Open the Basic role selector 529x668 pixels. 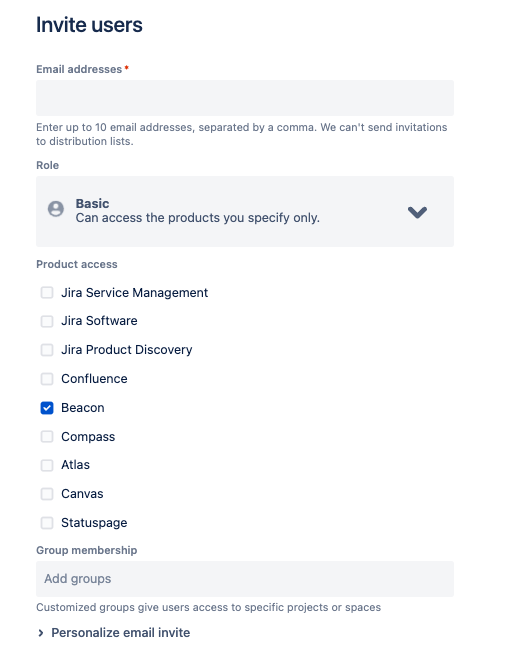(x=245, y=211)
